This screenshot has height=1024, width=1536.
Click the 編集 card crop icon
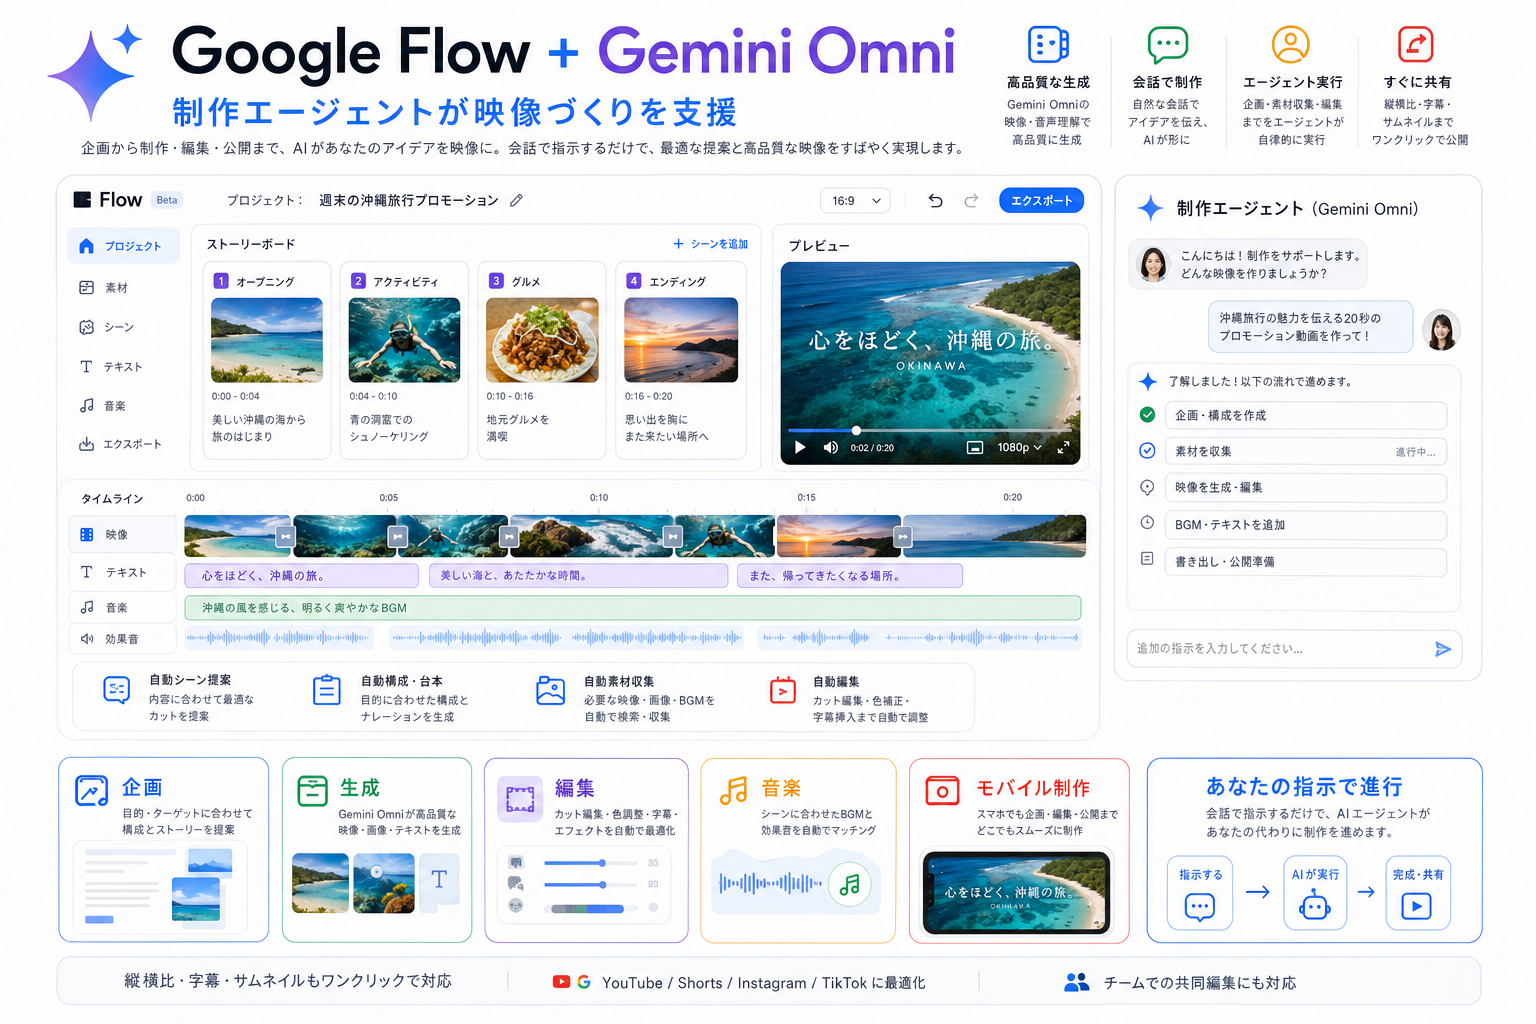520,799
